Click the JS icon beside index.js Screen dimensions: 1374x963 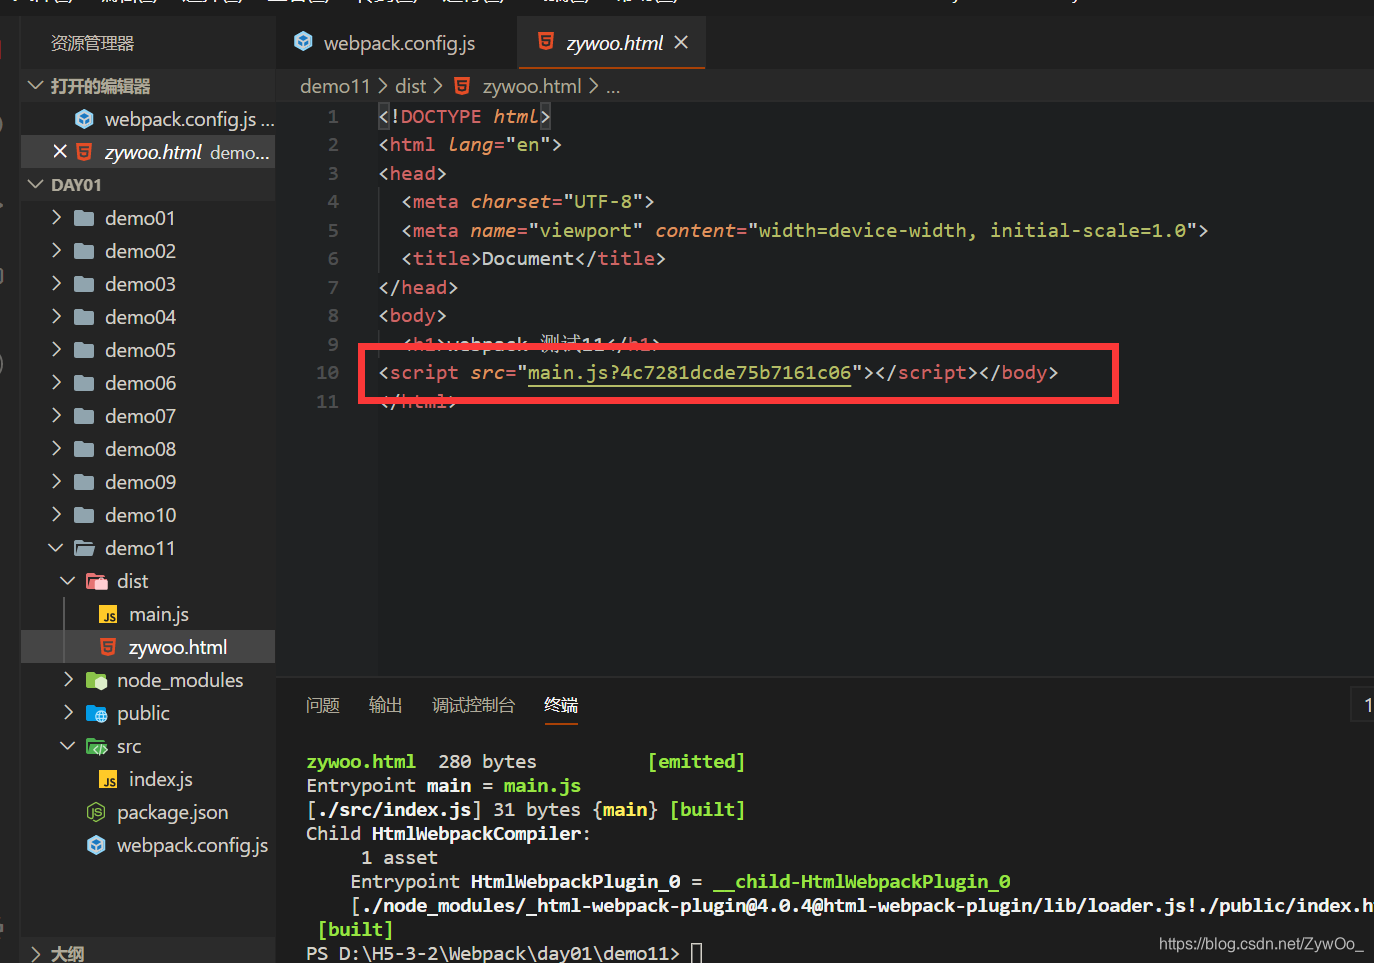108,780
